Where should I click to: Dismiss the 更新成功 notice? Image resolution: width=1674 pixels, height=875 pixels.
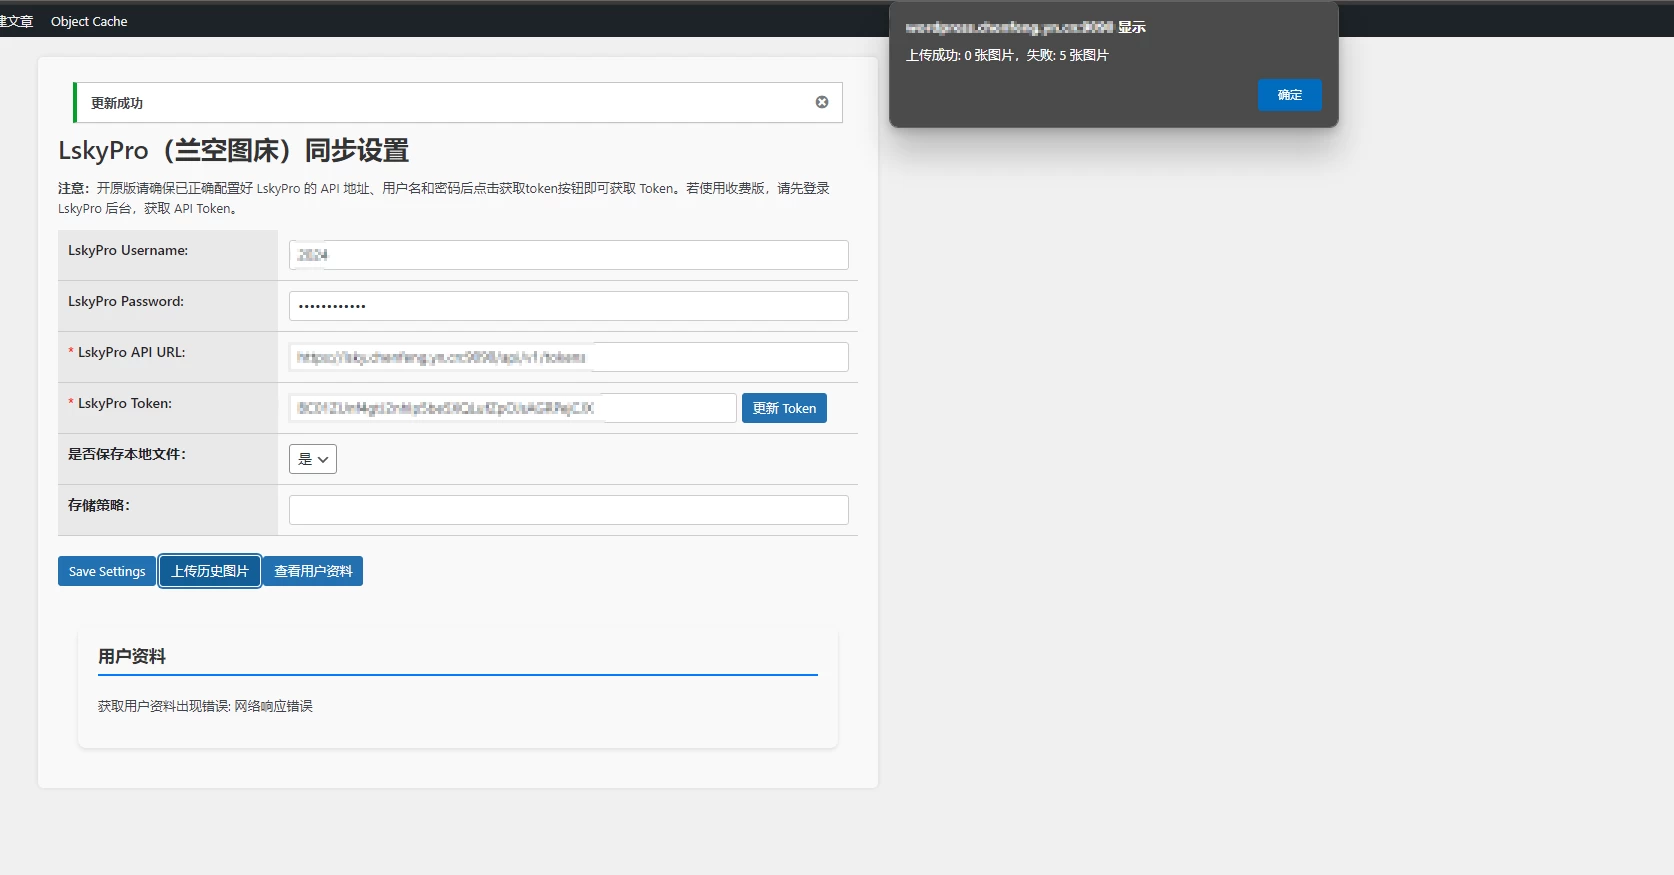point(821,102)
